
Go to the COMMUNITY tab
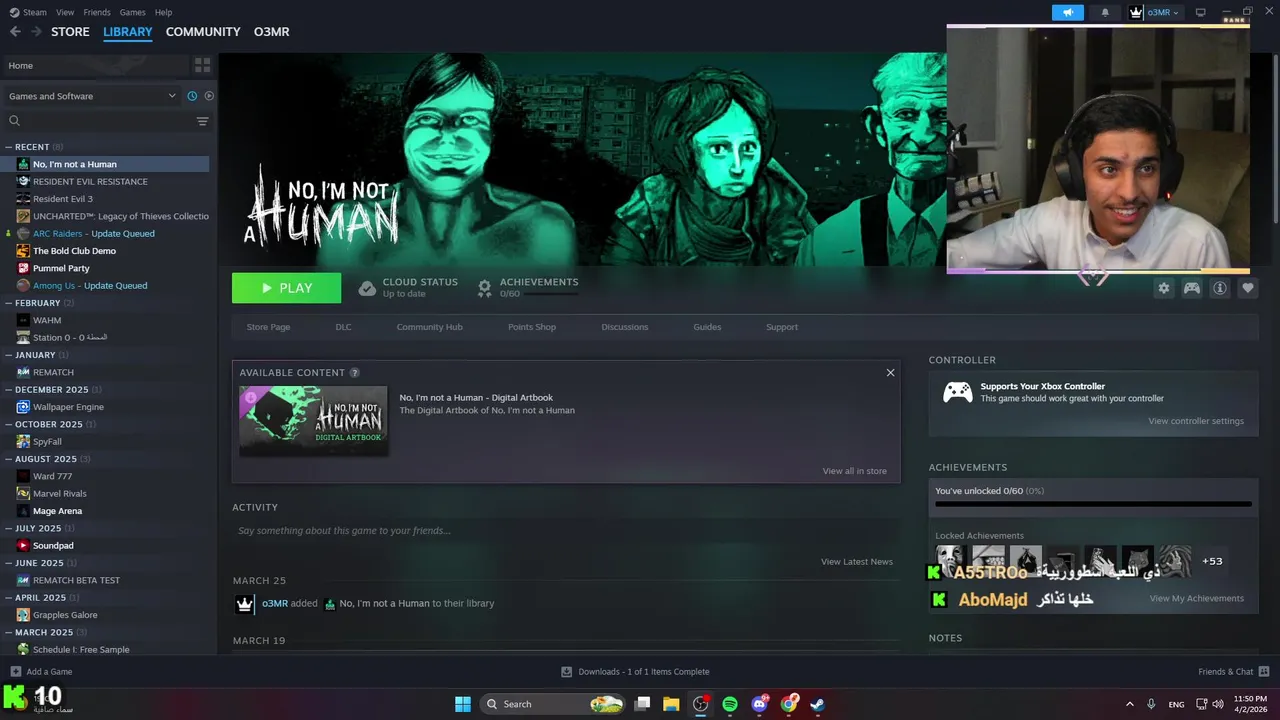pos(203,32)
